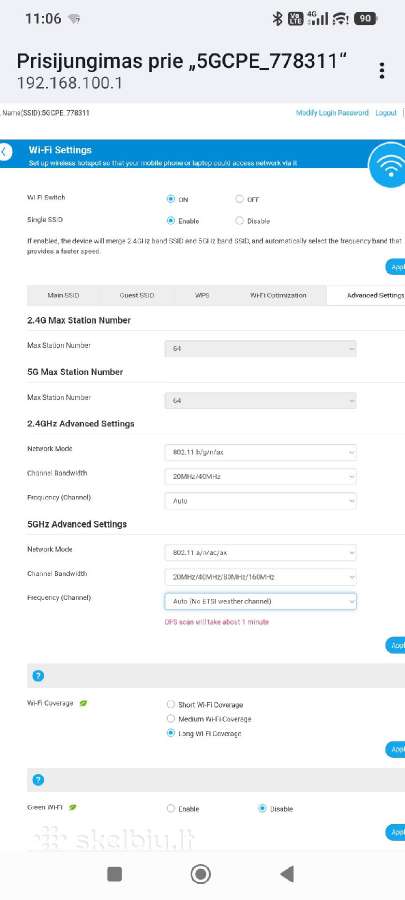Screen dimensions: 405x900
Task: Tap the 2.4GHz Advanced Settings heading
Action: (x=81, y=424)
